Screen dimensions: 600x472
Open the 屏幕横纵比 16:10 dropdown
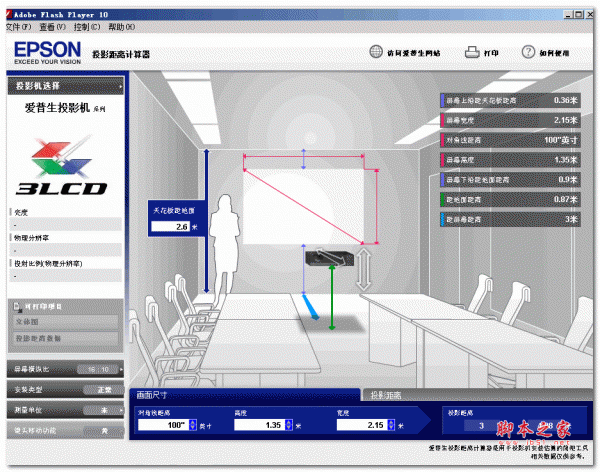coord(65,369)
